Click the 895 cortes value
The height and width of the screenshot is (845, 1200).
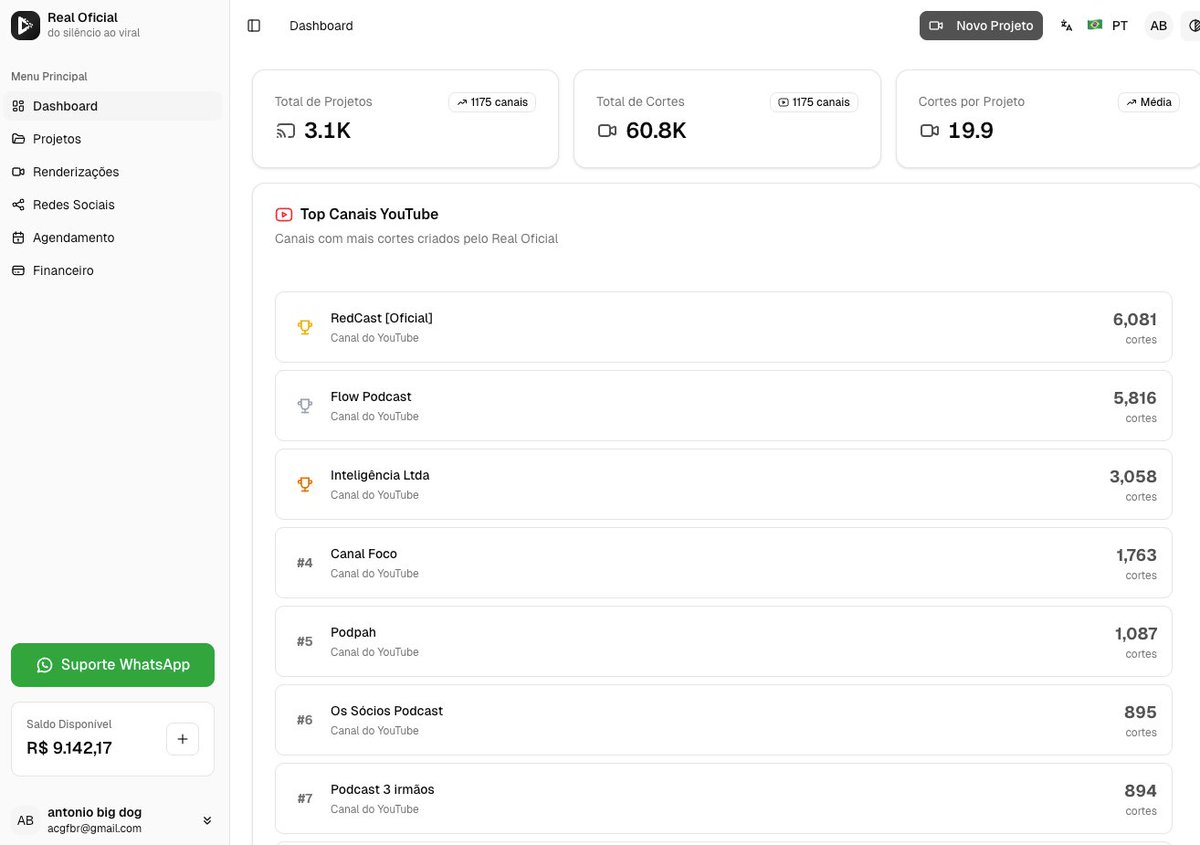1140,712
